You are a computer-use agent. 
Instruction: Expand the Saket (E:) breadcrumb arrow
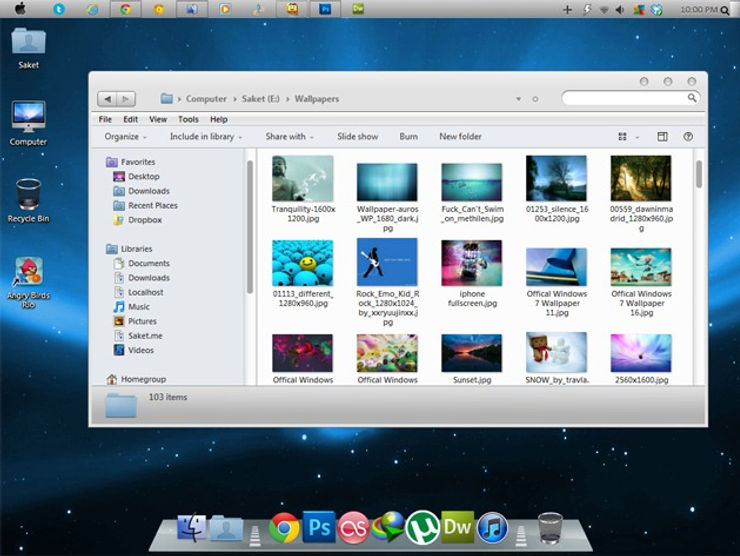(x=287, y=99)
